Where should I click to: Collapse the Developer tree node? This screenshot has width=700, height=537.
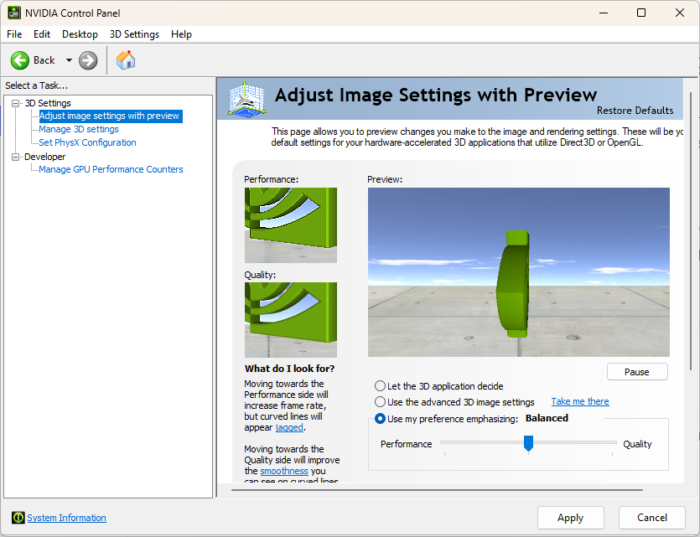[15, 157]
